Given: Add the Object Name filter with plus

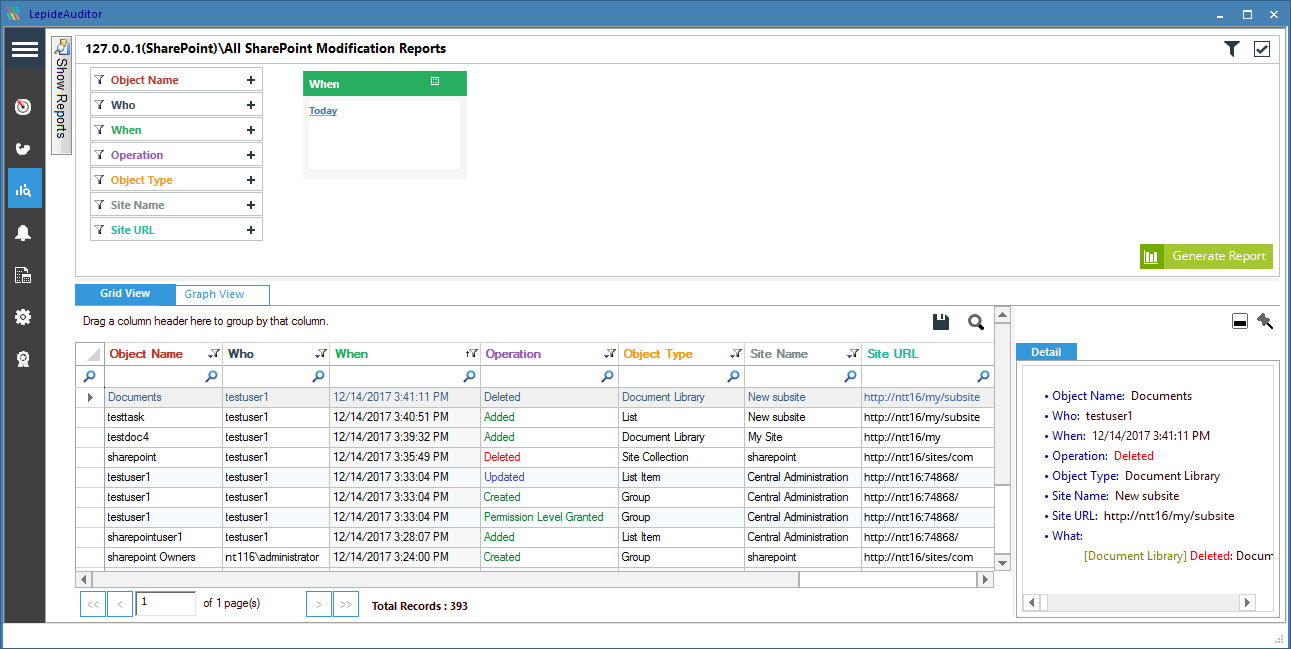Looking at the screenshot, I should pyautogui.click(x=251, y=80).
